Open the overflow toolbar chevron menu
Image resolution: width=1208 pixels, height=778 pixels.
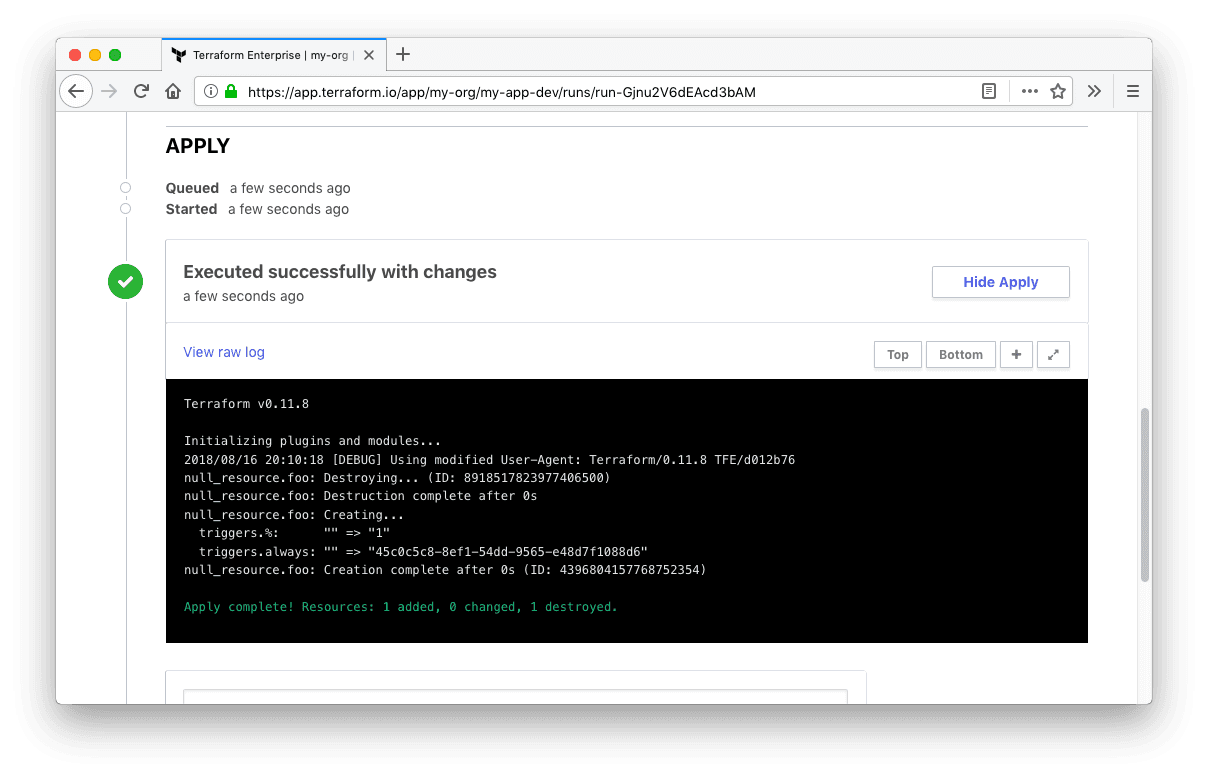click(x=1094, y=91)
